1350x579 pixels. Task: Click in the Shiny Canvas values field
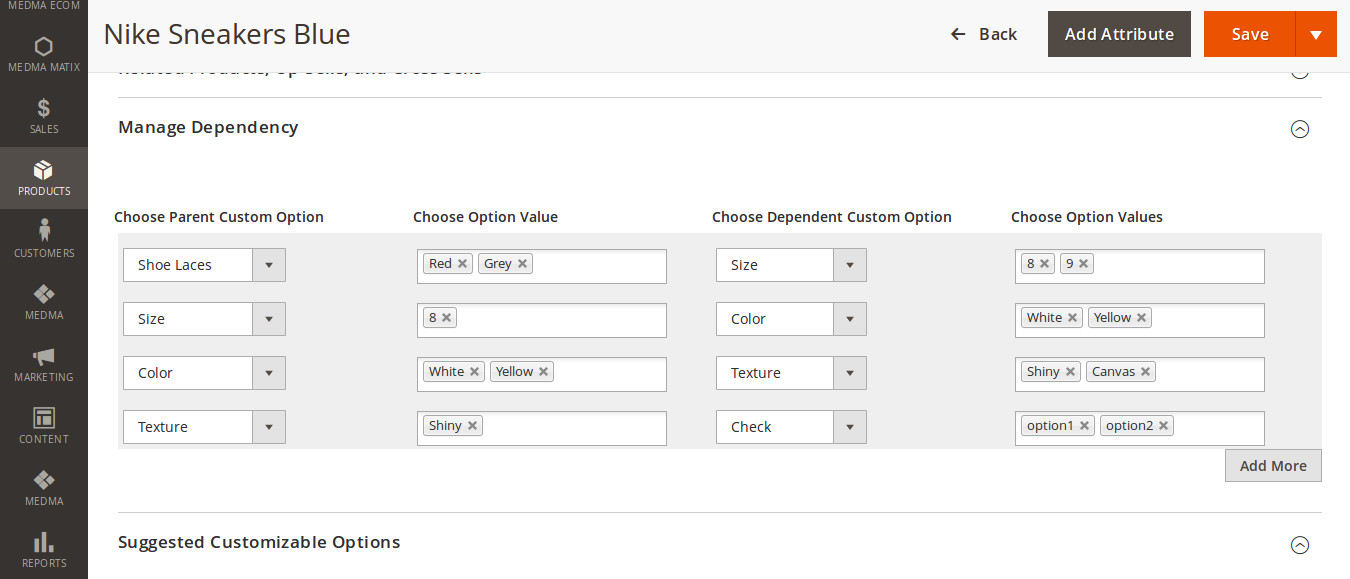[x=1139, y=374]
